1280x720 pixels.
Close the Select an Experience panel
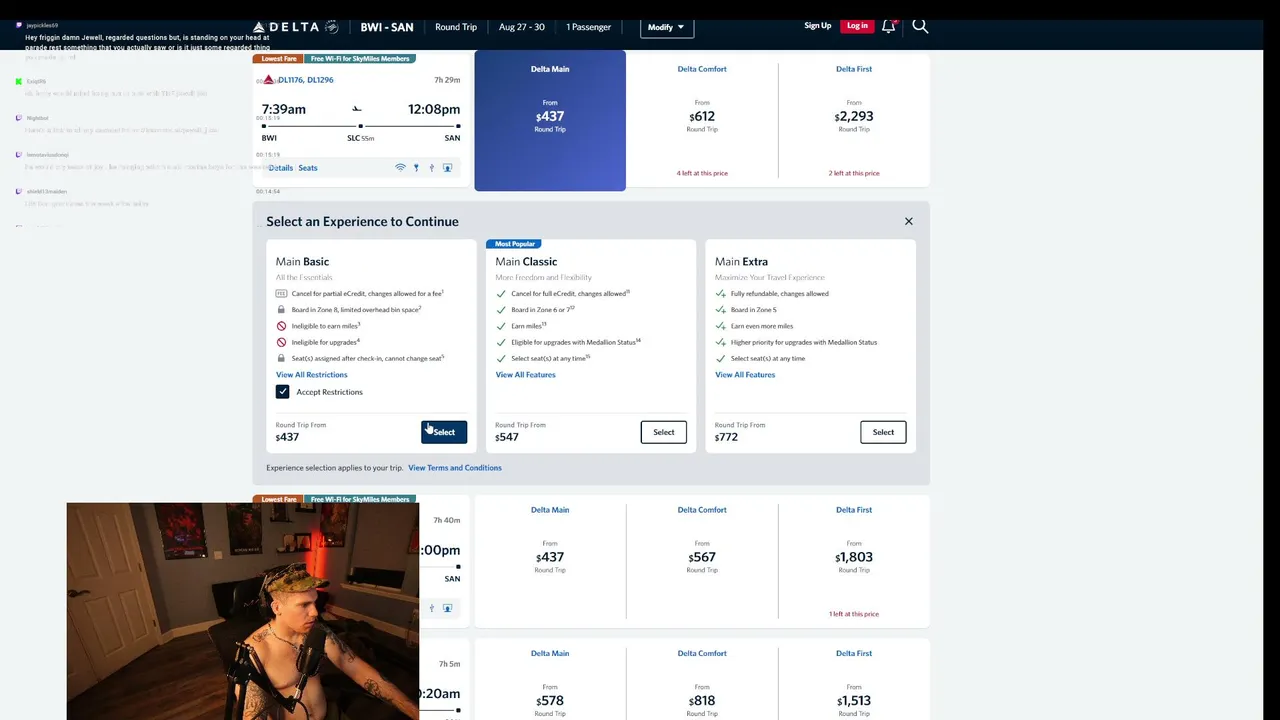tap(909, 221)
